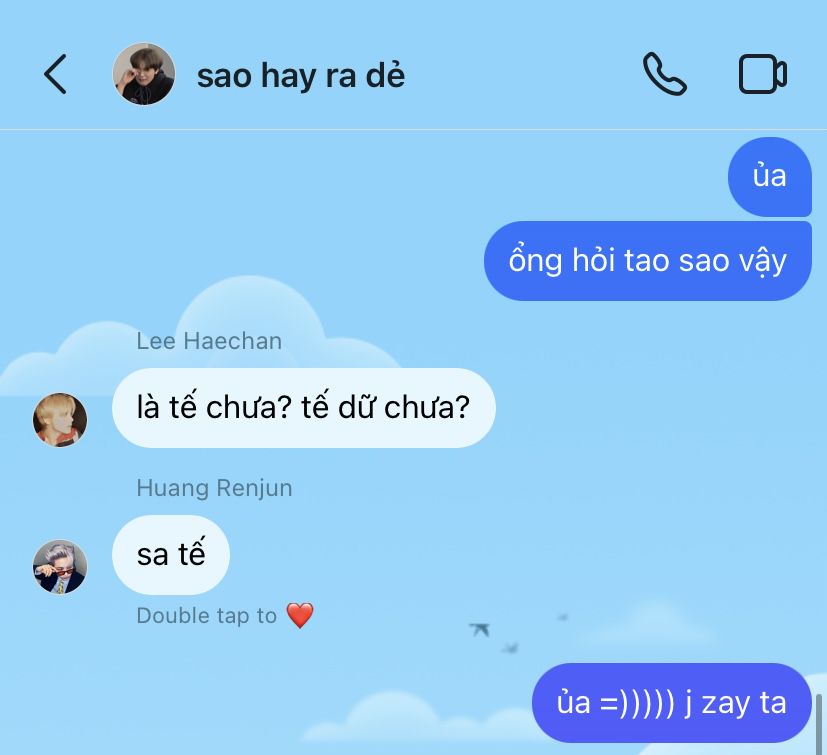Open the group chat avatar photo
Viewport: 827px width, 755px height.
[144, 74]
